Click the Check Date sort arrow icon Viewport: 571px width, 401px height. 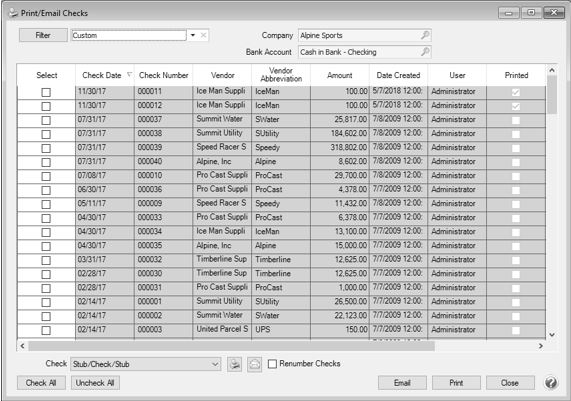tap(129, 75)
